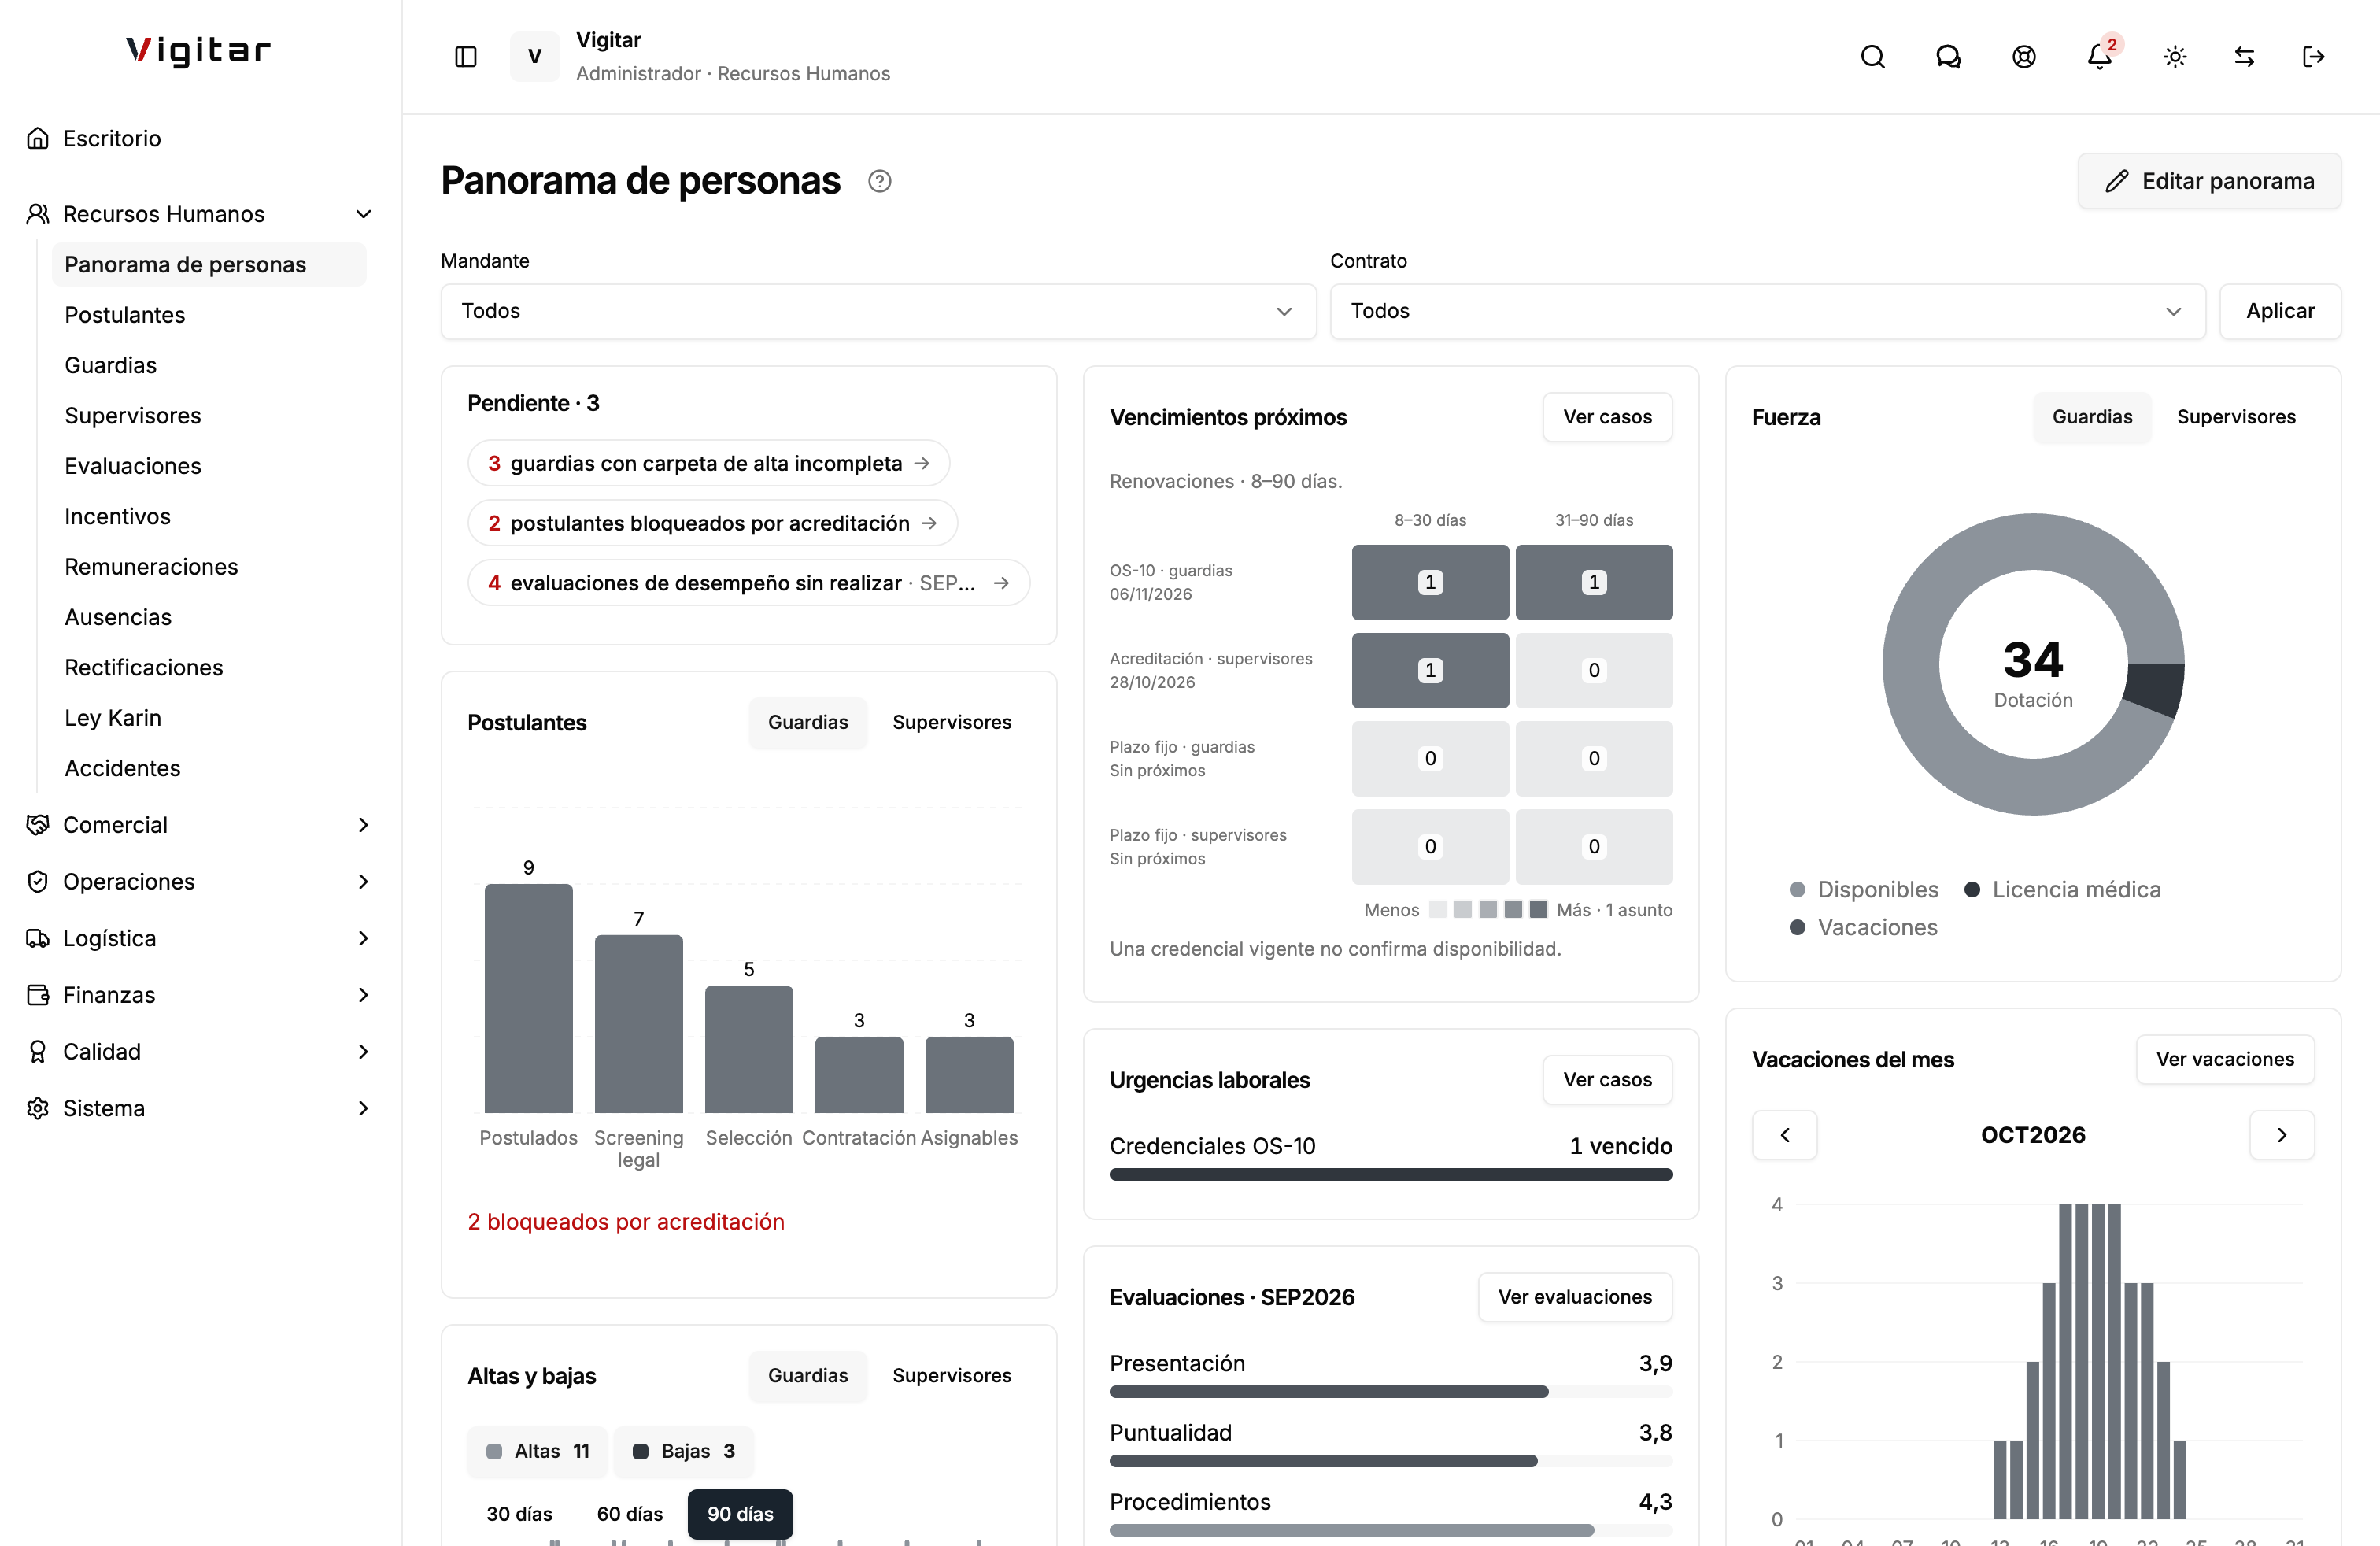2380x1546 pixels.
Task: Select Supervisores in Postulantes card
Action: (952, 722)
